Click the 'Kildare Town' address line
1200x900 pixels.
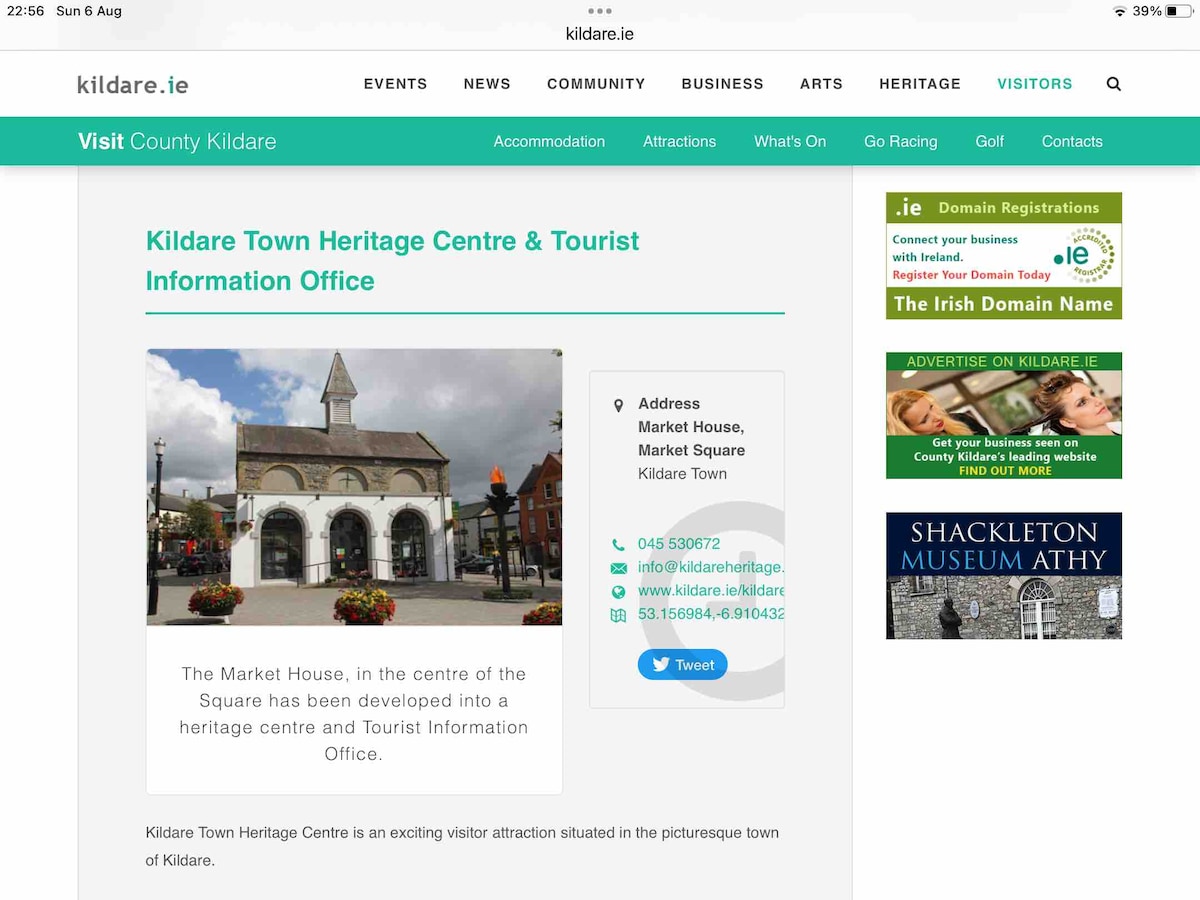[683, 474]
